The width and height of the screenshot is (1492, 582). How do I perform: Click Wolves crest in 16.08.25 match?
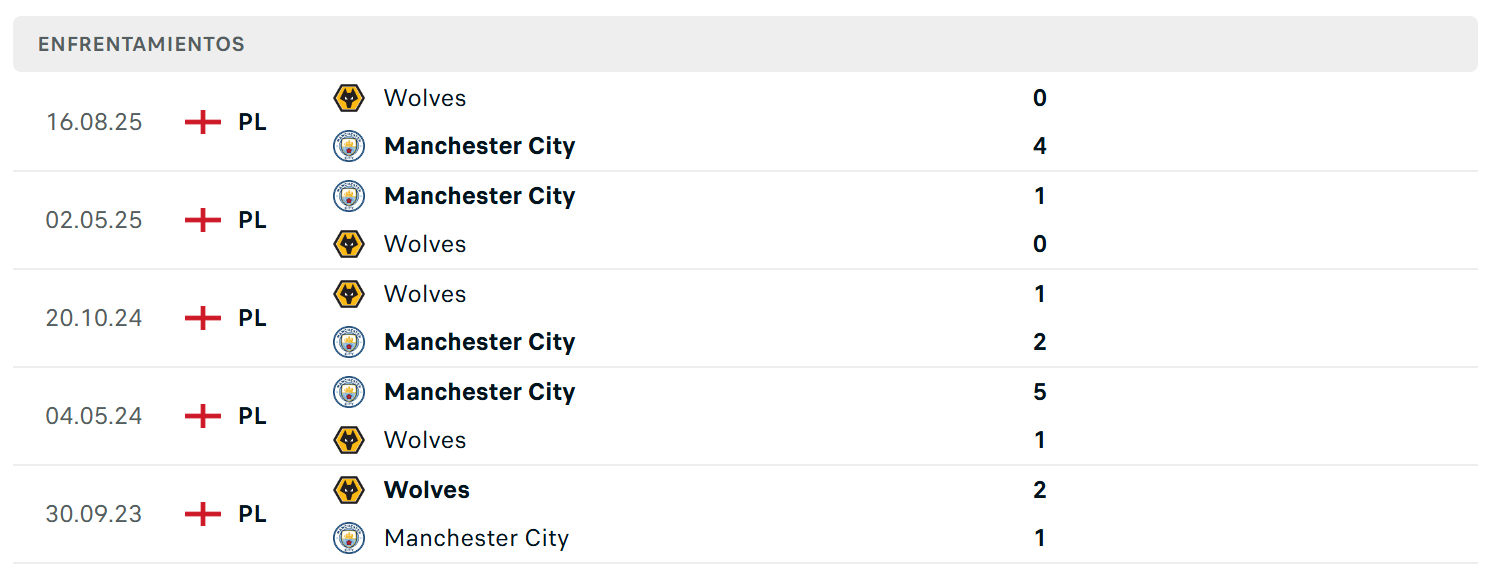[x=348, y=98]
